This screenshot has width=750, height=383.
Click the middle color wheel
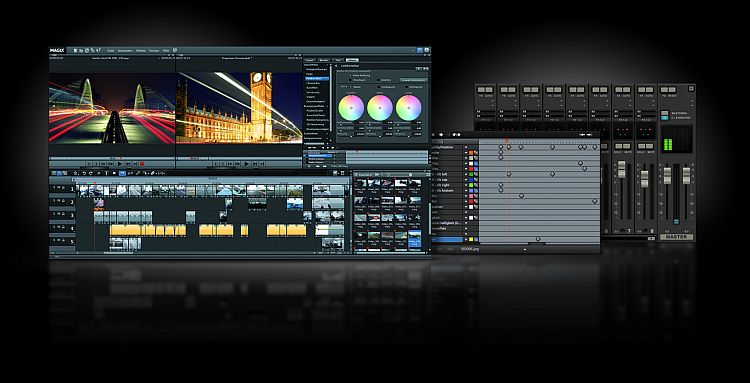tap(380, 108)
